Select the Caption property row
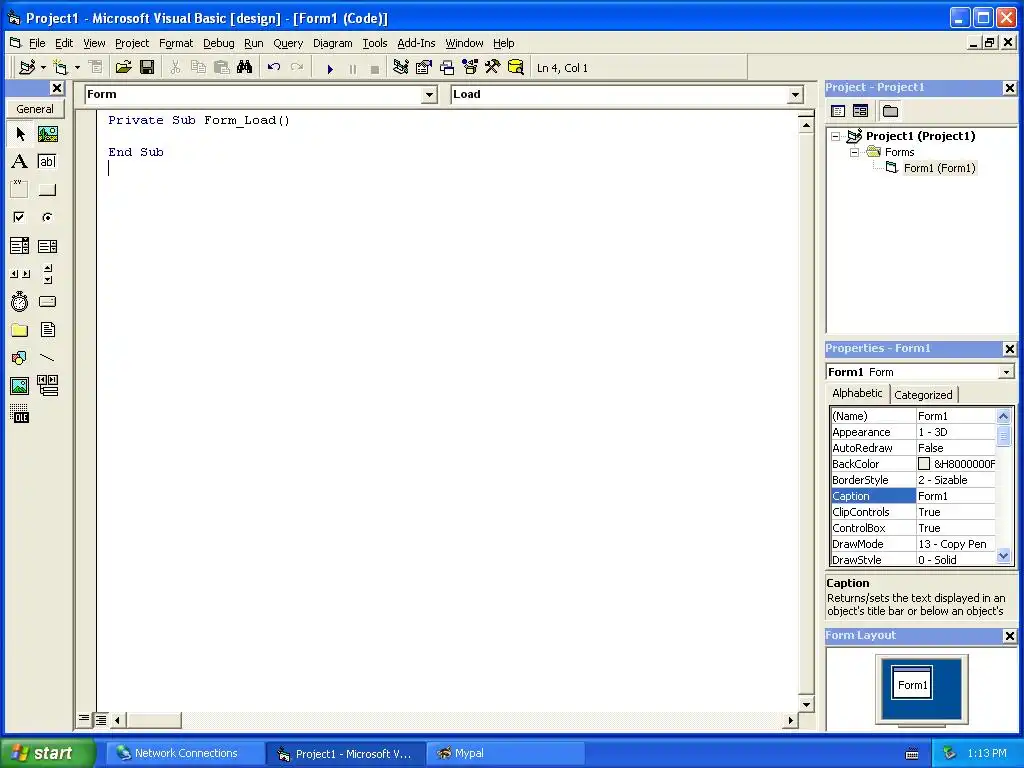This screenshot has height=768, width=1024. click(x=913, y=496)
